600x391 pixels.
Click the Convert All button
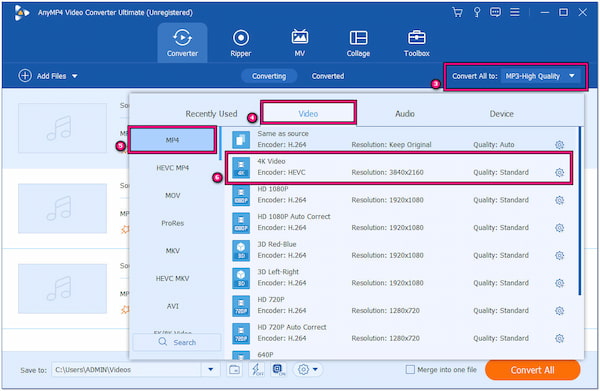pyautogui.click(x=533, y=370)
